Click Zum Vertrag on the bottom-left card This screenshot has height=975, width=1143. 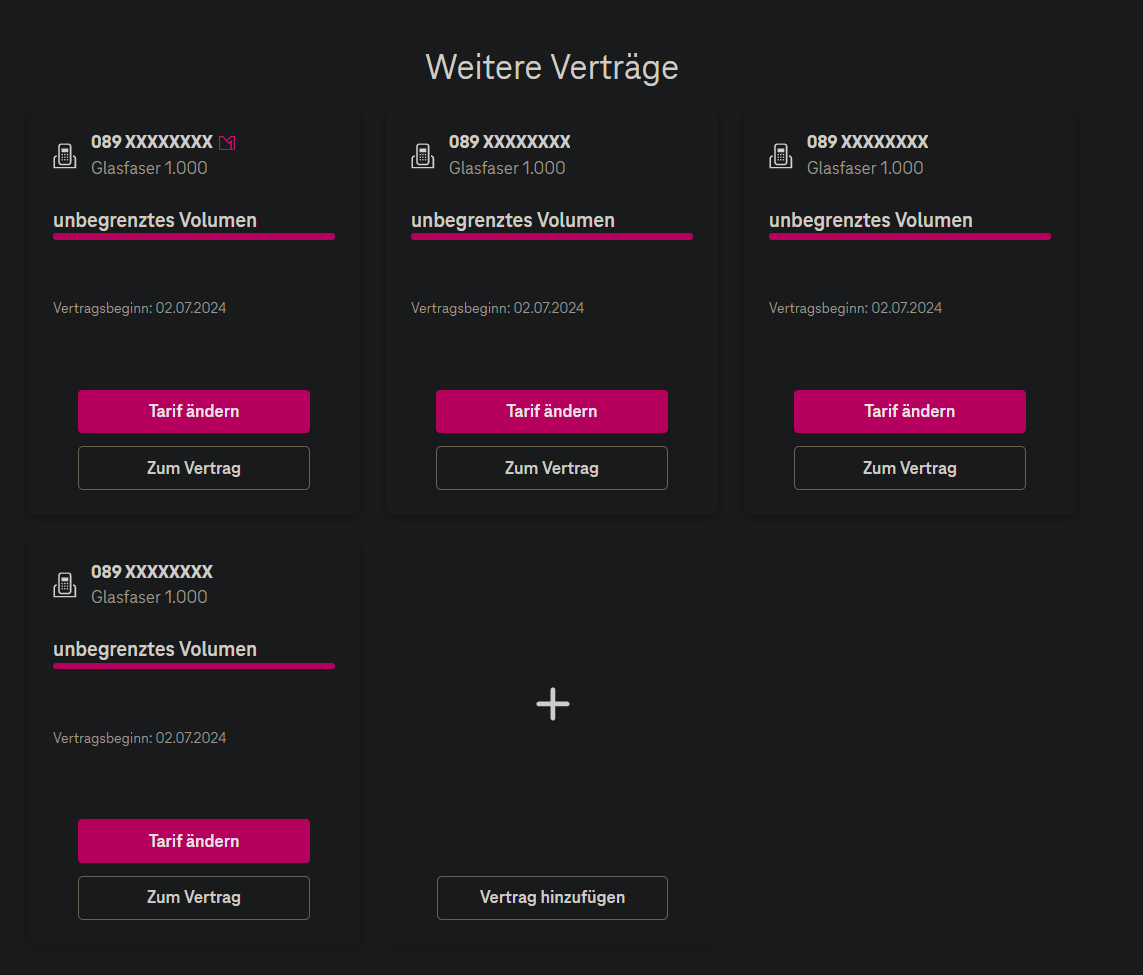pos(193,897)
